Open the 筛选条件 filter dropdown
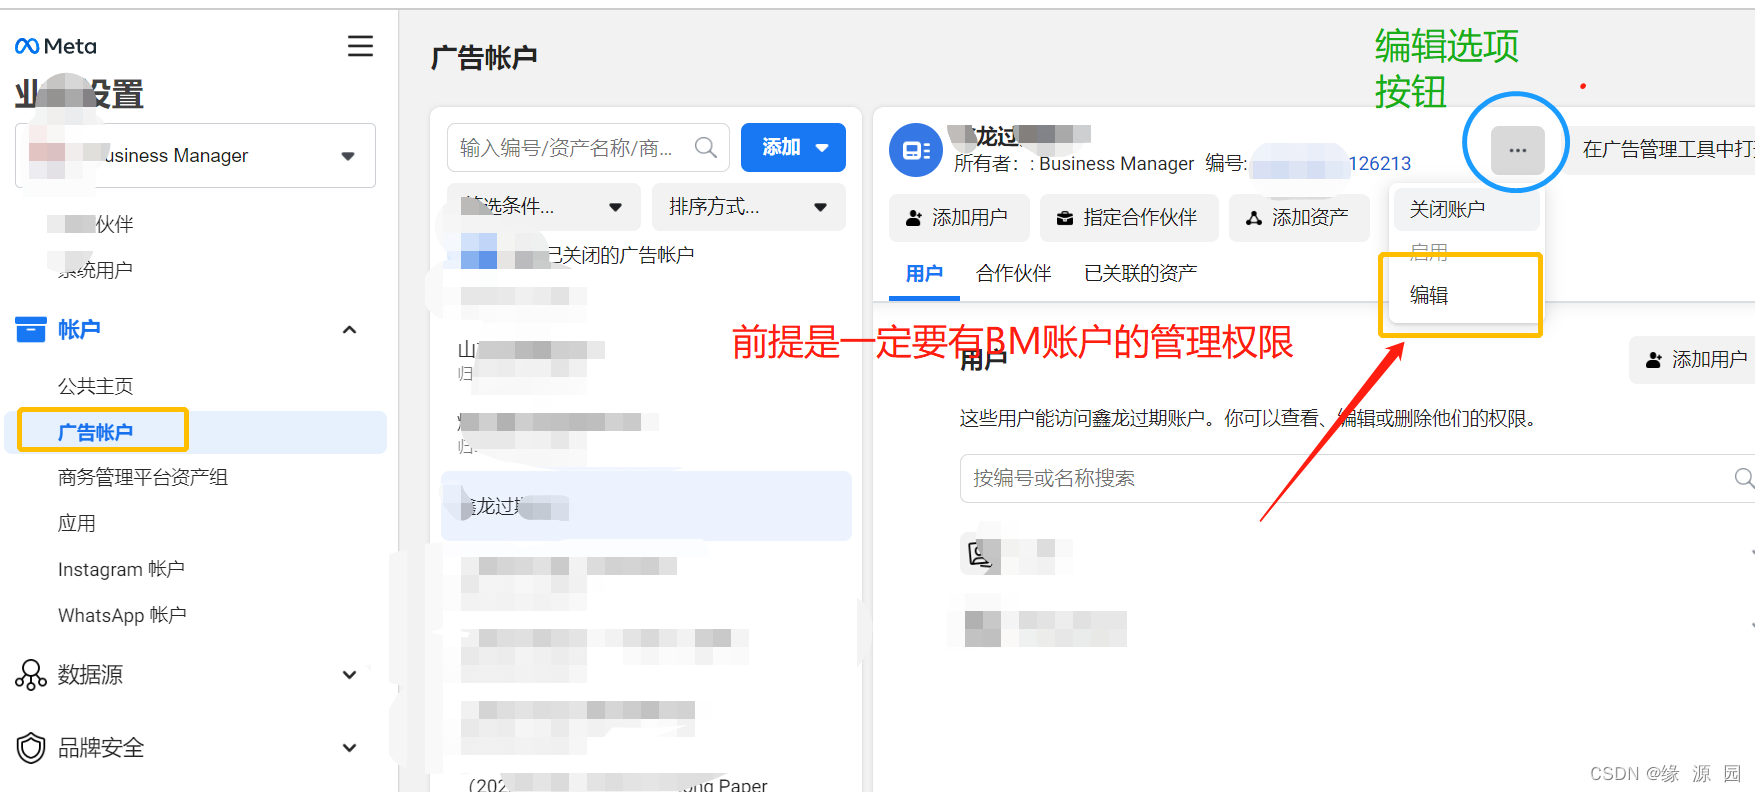This screenshot has width=1755, height=792. (x=543, y=207)
